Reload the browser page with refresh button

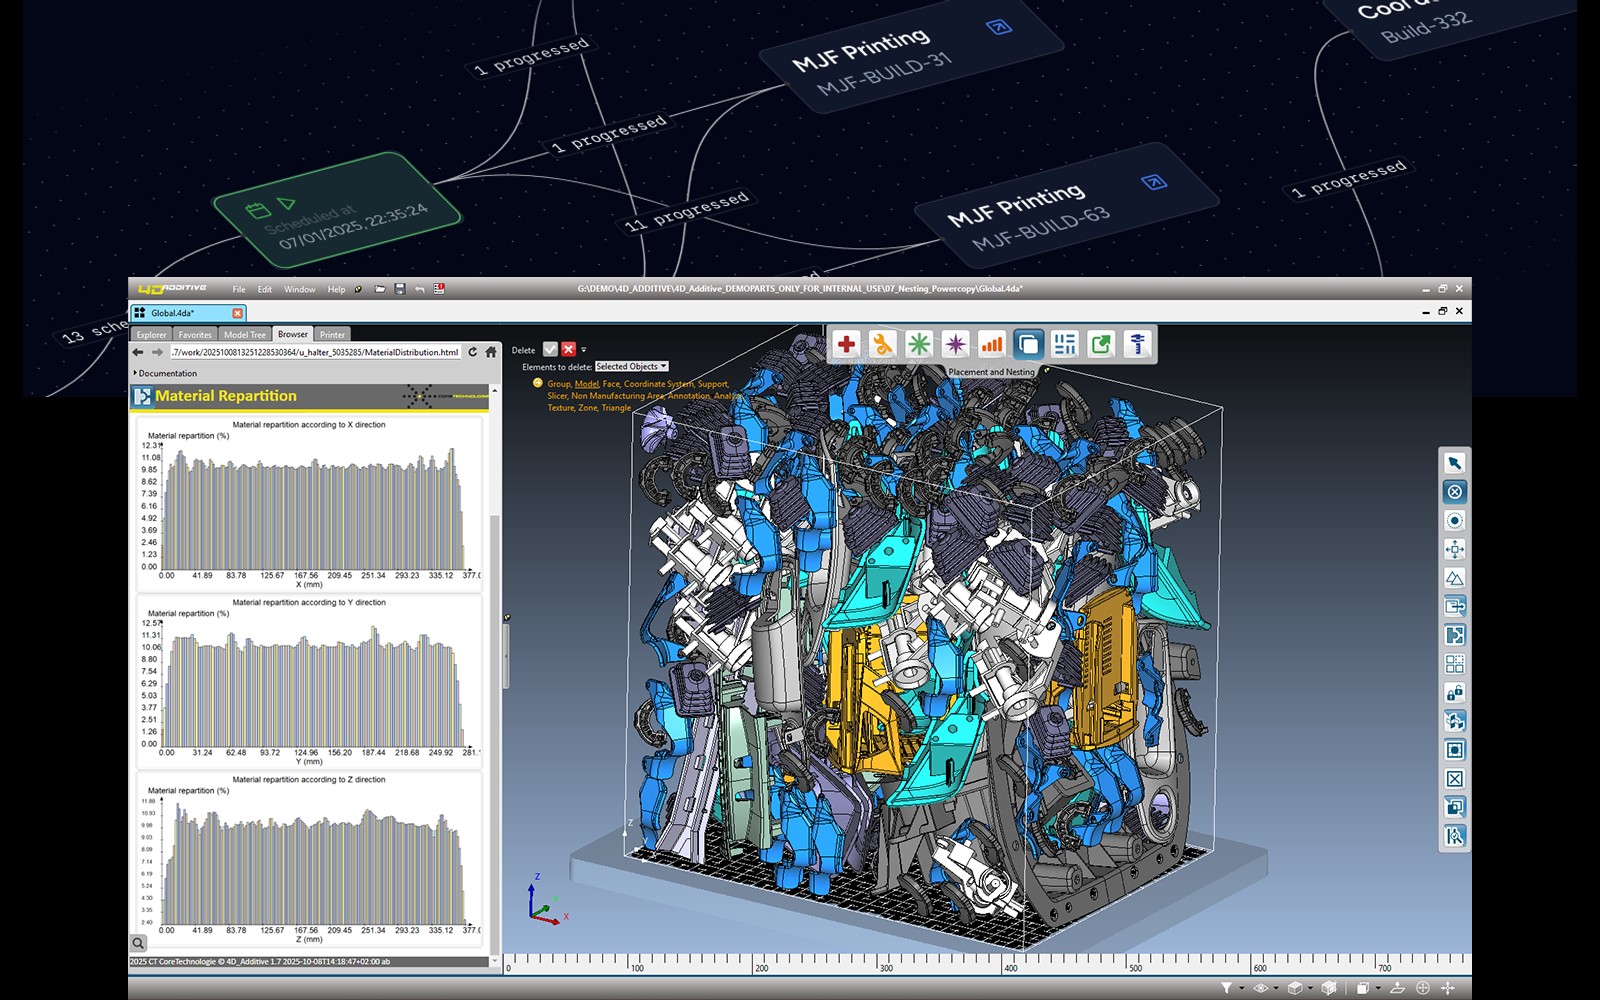point(473,352)
